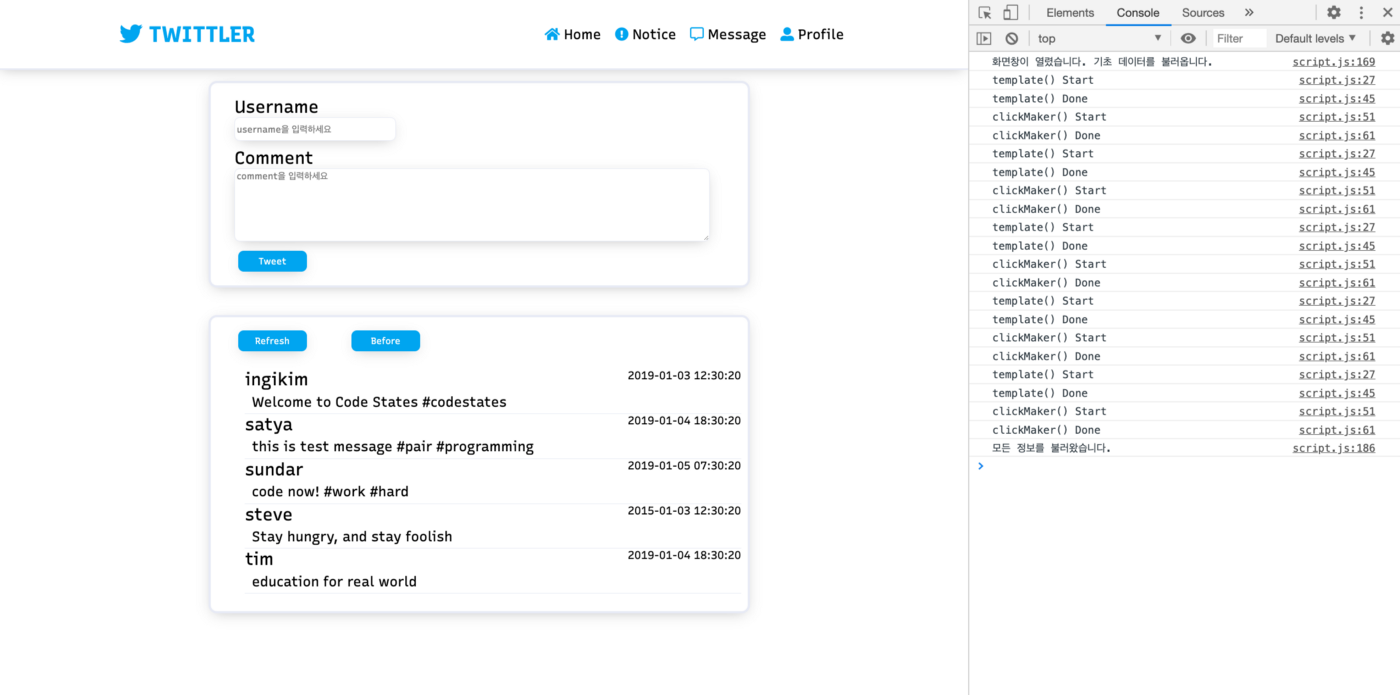Viewport: 1400px width, 695px height.
Task: Go to Home navigation link
Action: coord(573,34)
